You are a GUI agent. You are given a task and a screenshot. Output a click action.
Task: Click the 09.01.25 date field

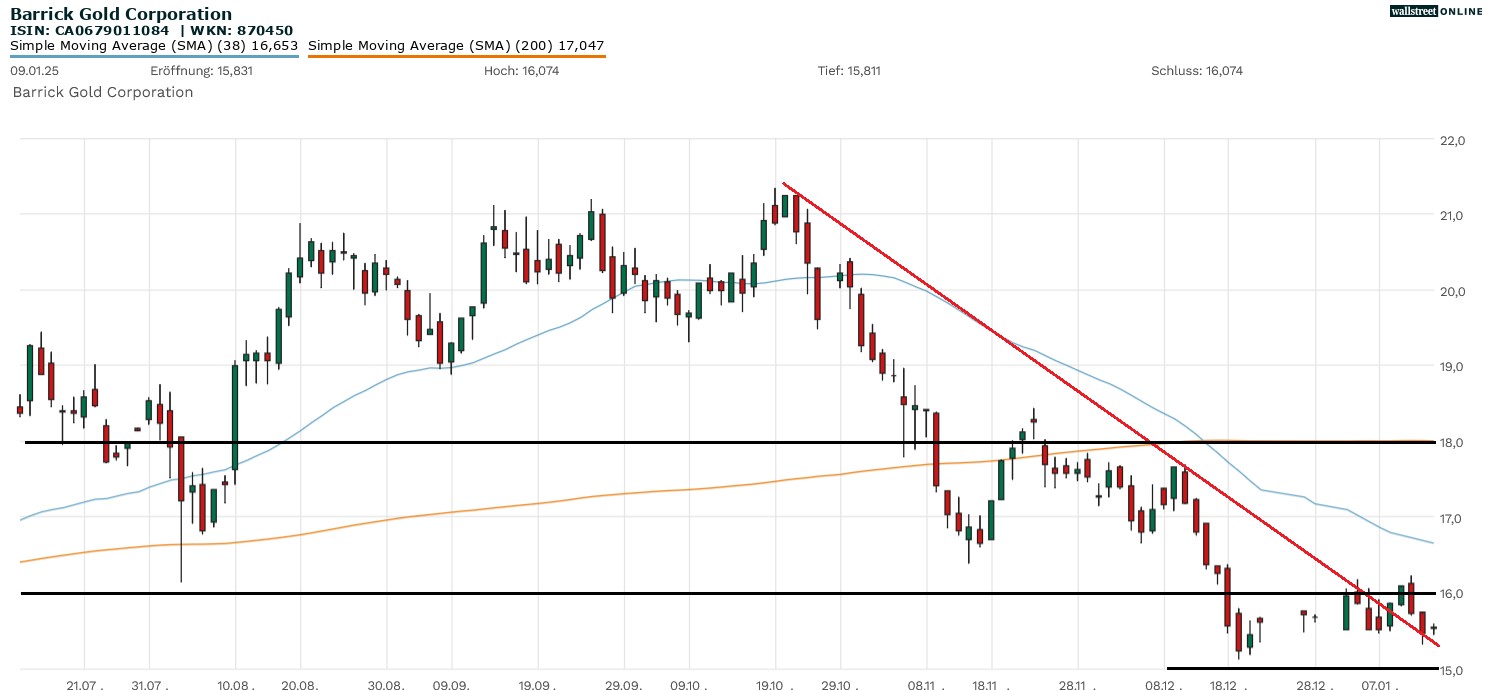[33, 71]
